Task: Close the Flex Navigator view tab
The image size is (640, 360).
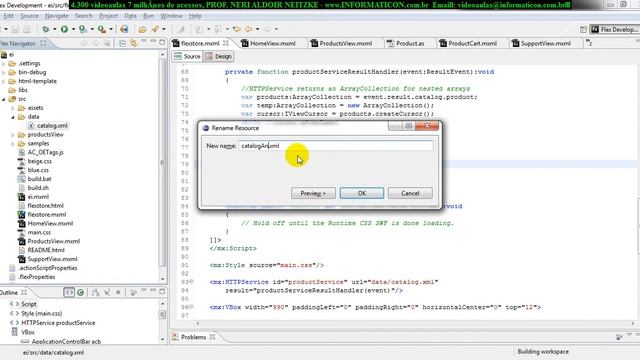Action: 43,43
